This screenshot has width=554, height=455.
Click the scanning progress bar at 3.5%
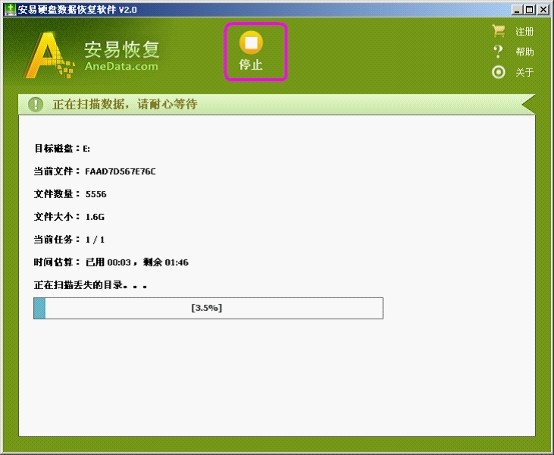click(208, 308)
